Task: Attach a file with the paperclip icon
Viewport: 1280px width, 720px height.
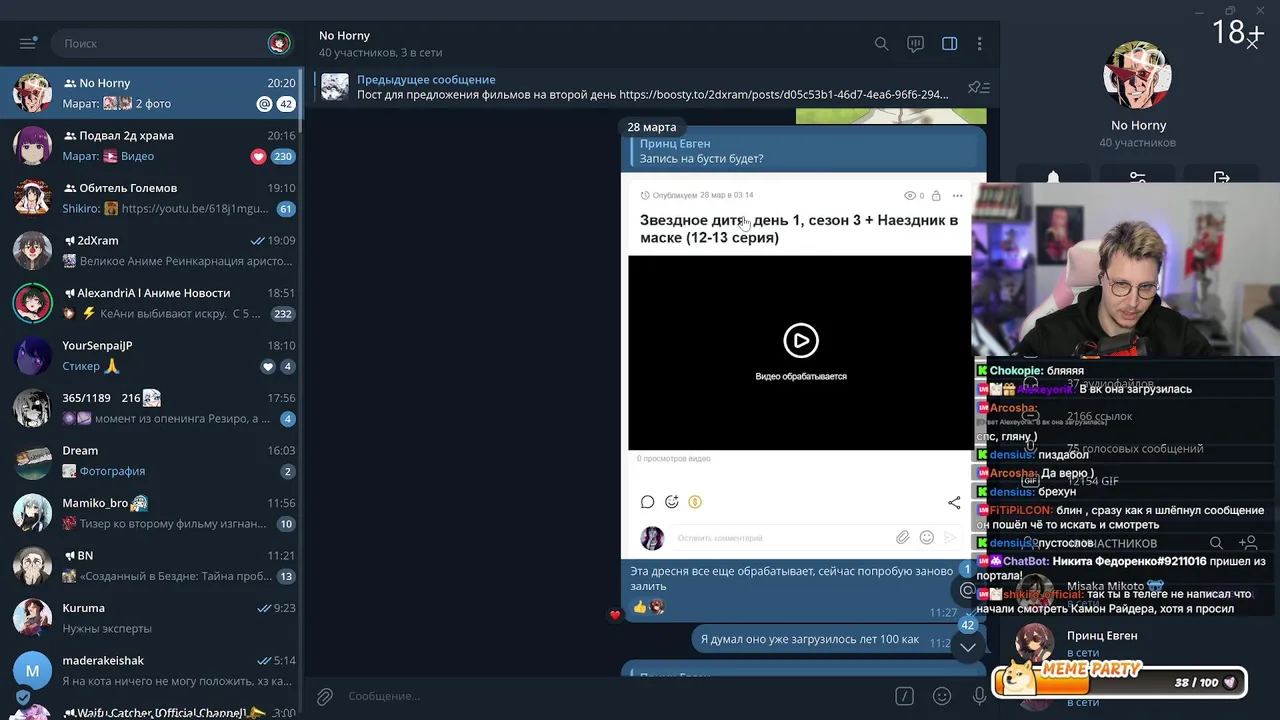Action: pyautogui.click(x=325, y=696)
